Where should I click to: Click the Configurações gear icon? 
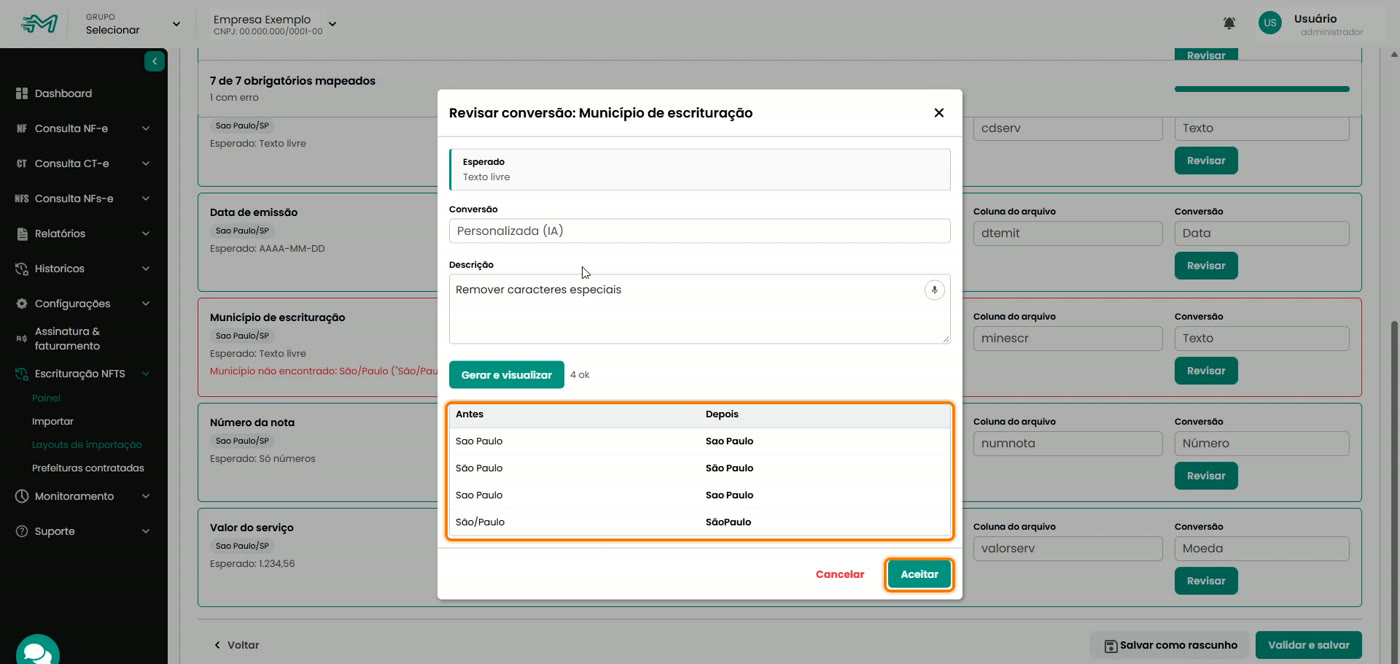pos(22,304)
